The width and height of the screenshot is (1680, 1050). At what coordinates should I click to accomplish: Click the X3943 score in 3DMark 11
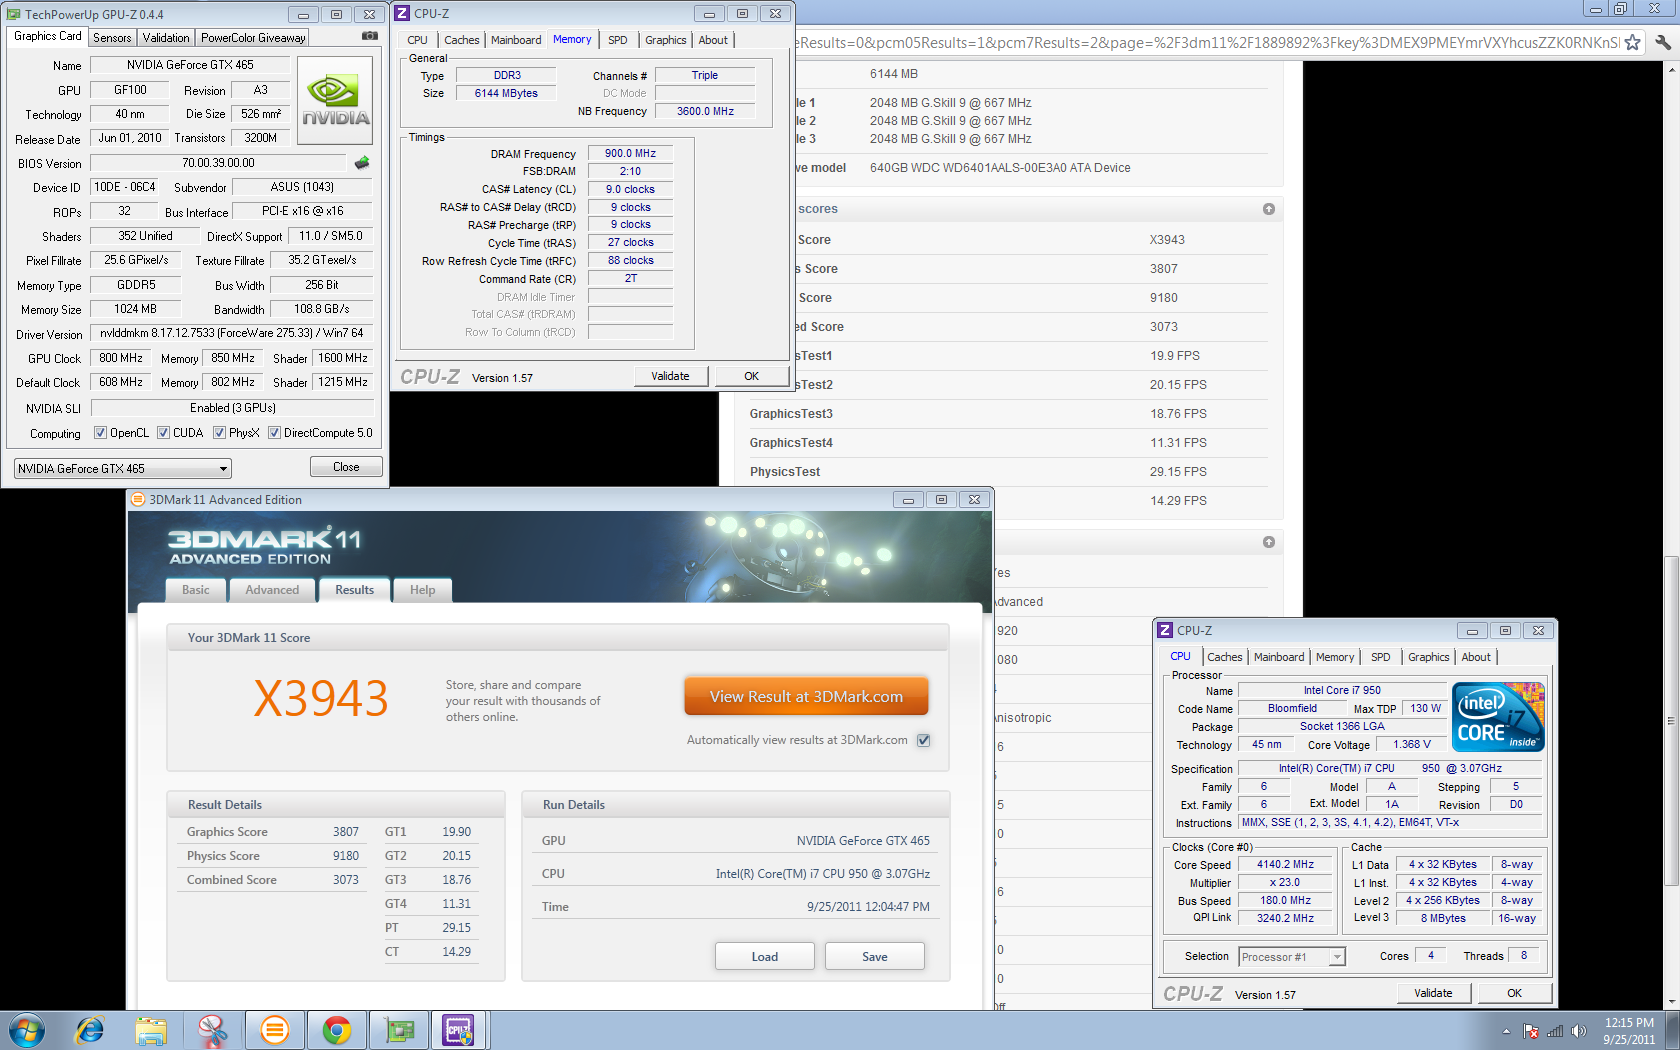[x=321, y=698]
